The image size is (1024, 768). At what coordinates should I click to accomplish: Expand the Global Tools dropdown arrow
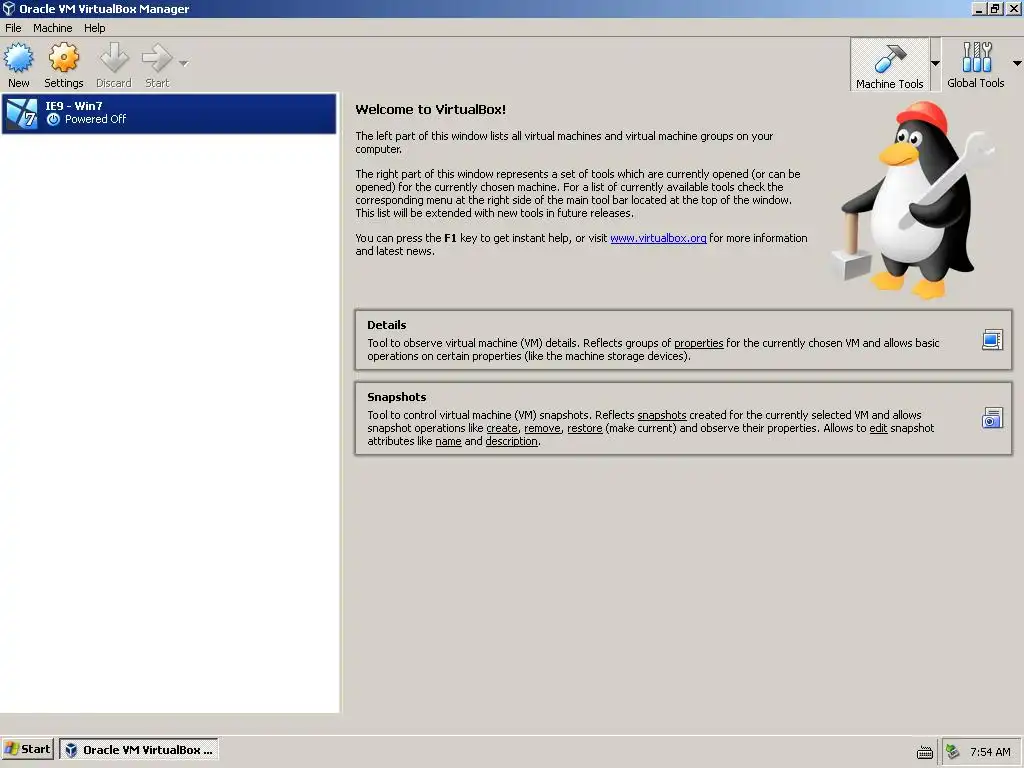(x=1017, y=63)
